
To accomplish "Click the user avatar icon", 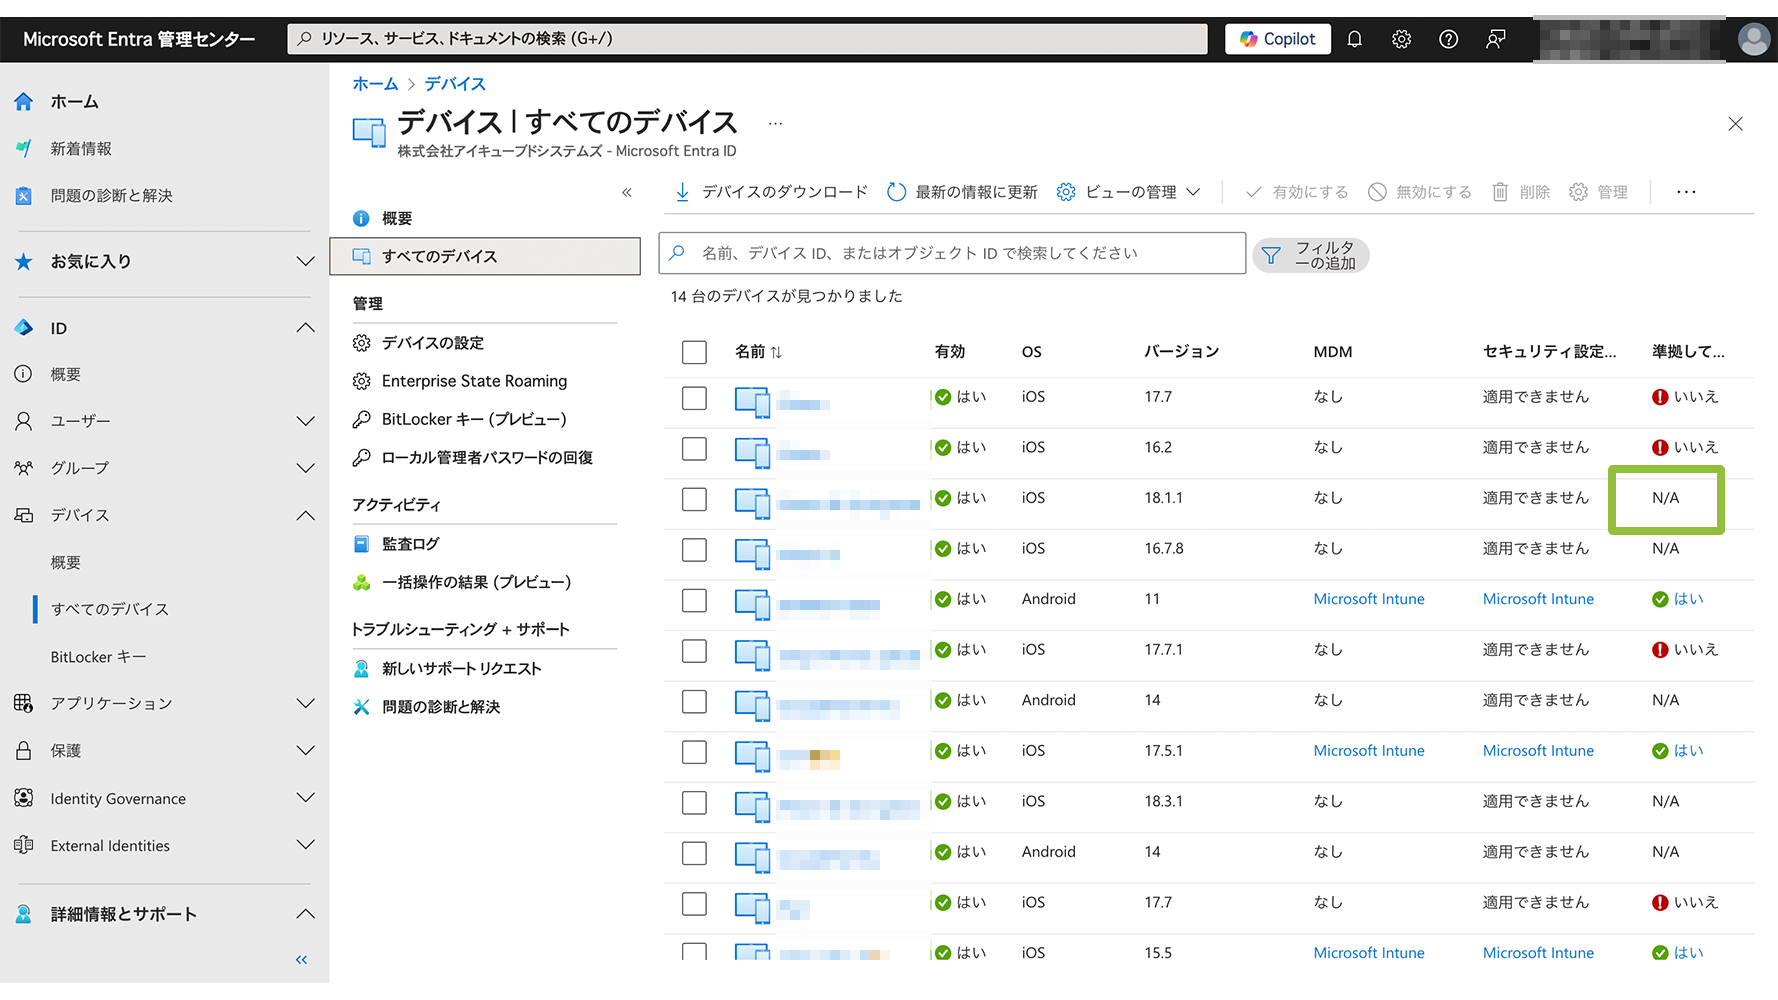I will (1753, 39).
